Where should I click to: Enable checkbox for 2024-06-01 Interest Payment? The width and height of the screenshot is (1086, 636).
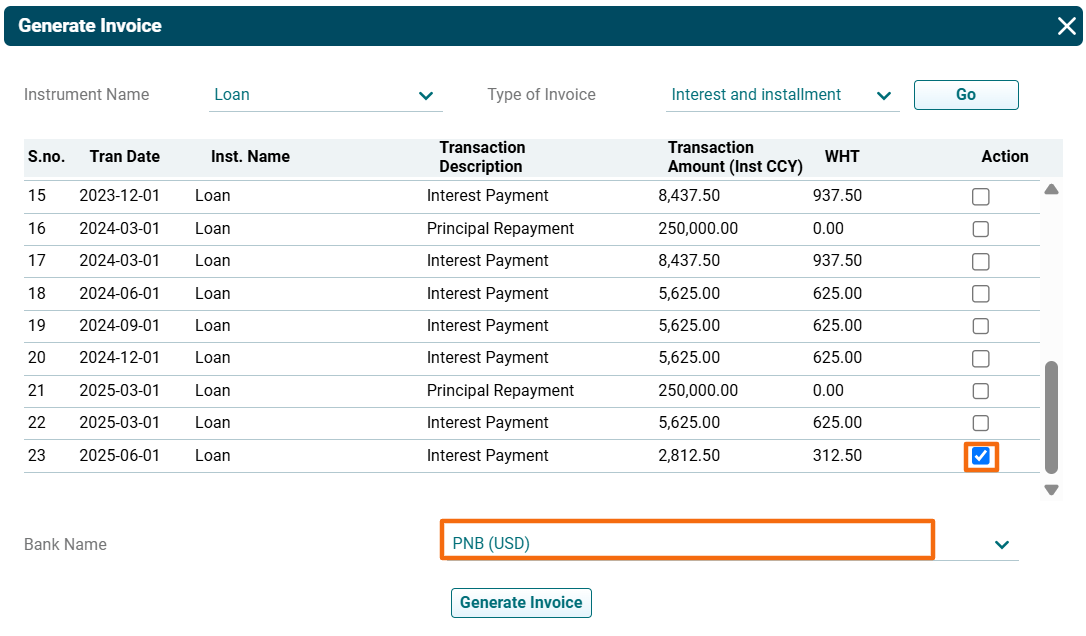pos(981,294)
